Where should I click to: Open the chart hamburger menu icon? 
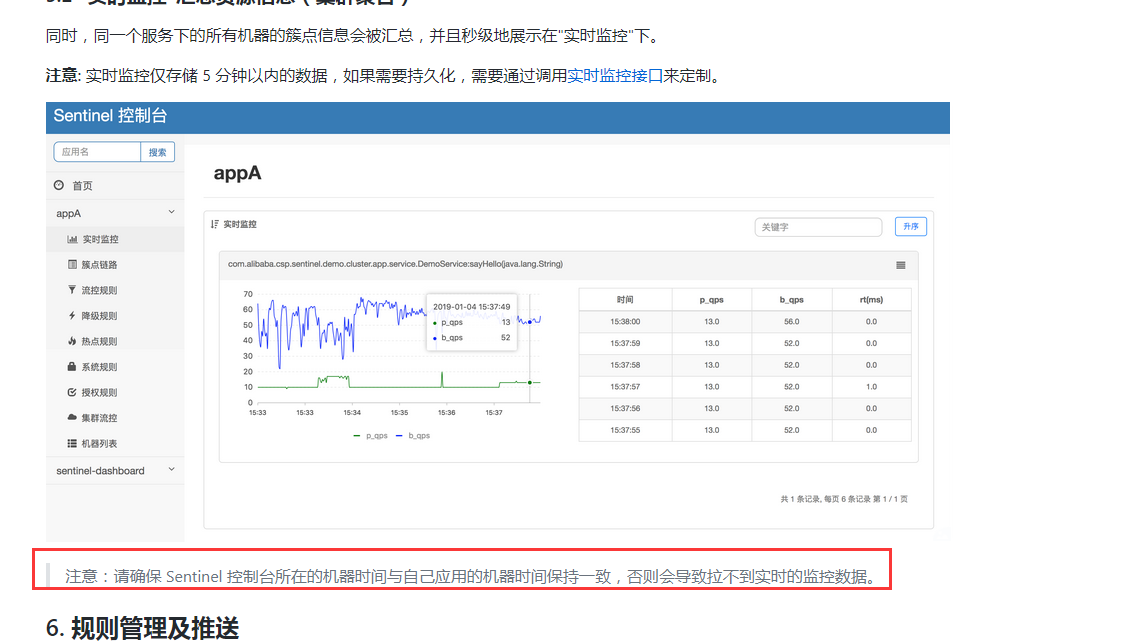point(900,265)
